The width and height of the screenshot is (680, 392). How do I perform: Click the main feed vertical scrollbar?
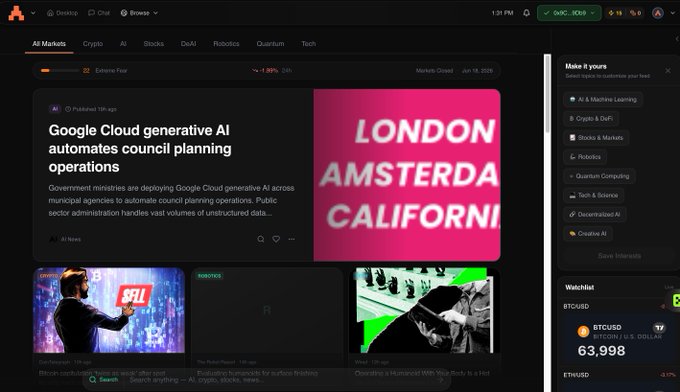547,93
